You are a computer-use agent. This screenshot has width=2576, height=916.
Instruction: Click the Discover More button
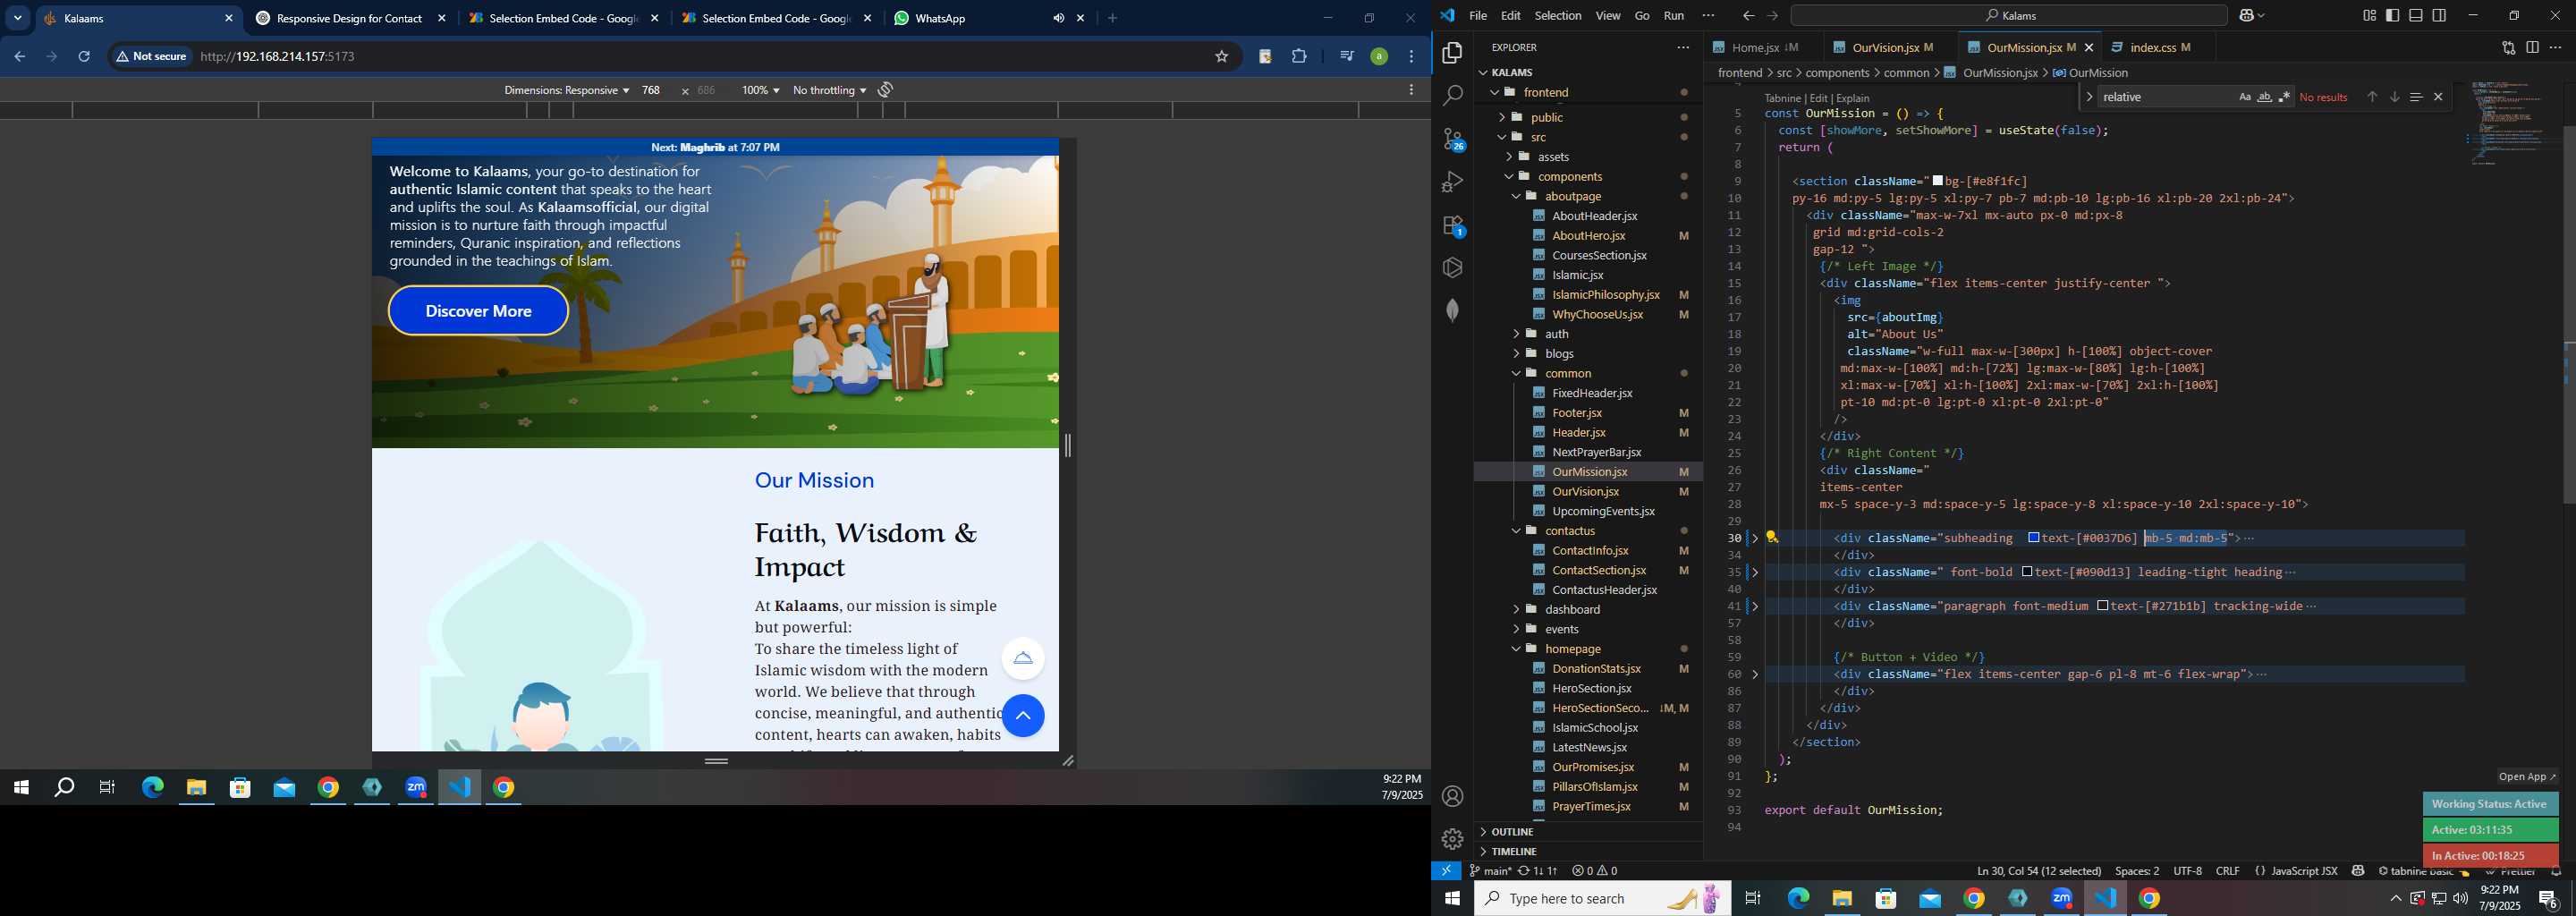[478, 311]
